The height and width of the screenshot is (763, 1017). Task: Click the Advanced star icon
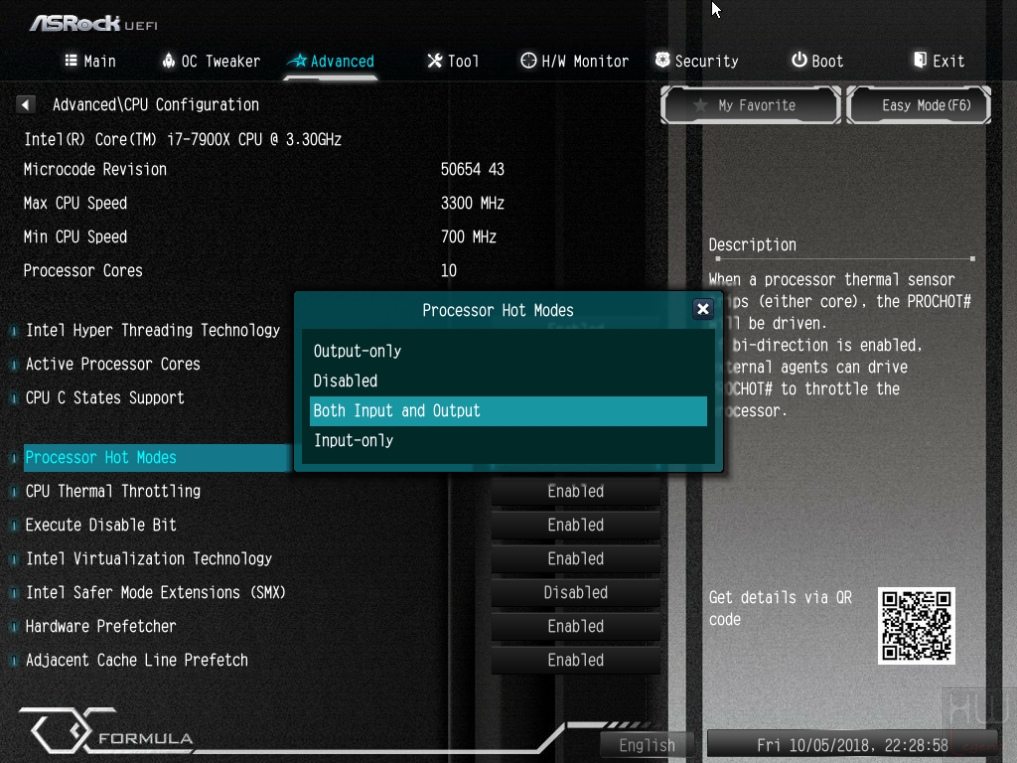(x=297, y=60)
